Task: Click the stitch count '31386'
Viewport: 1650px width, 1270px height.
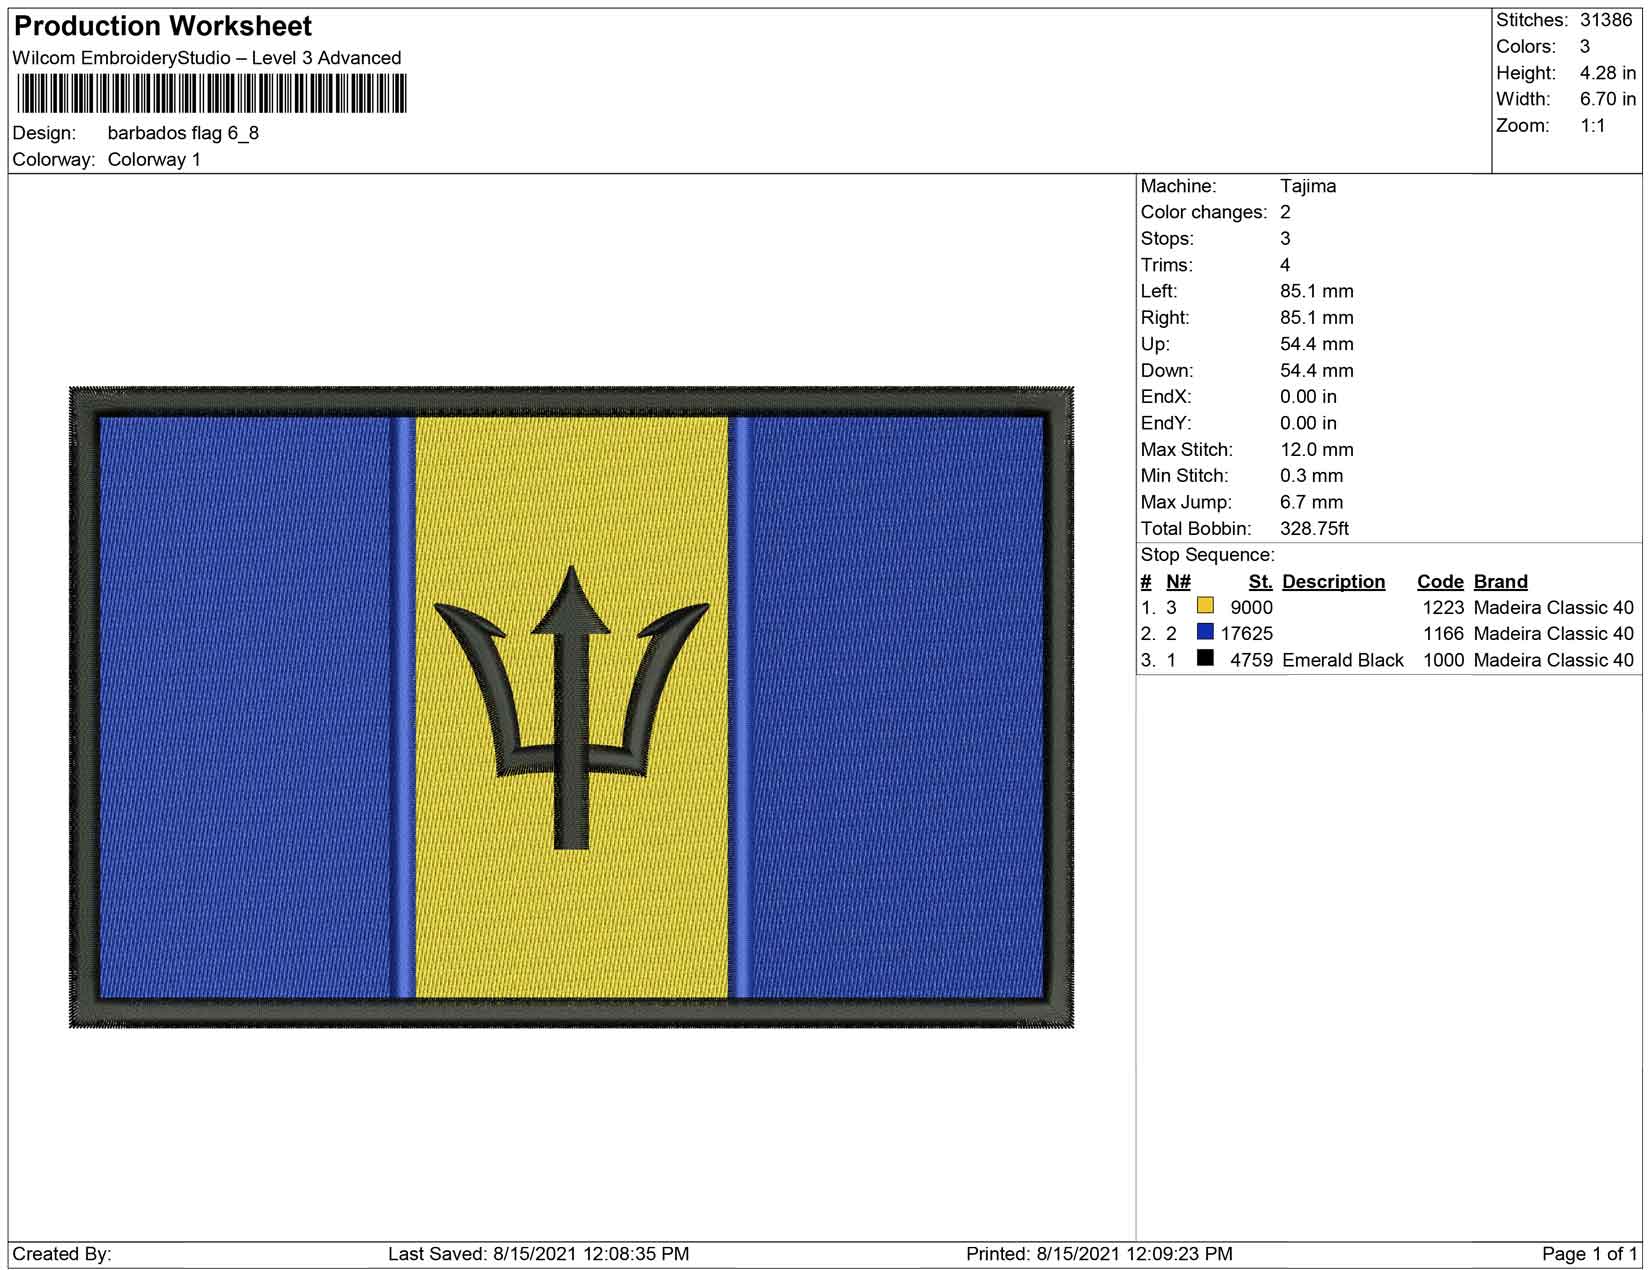Action: (x=1606, y=20)
